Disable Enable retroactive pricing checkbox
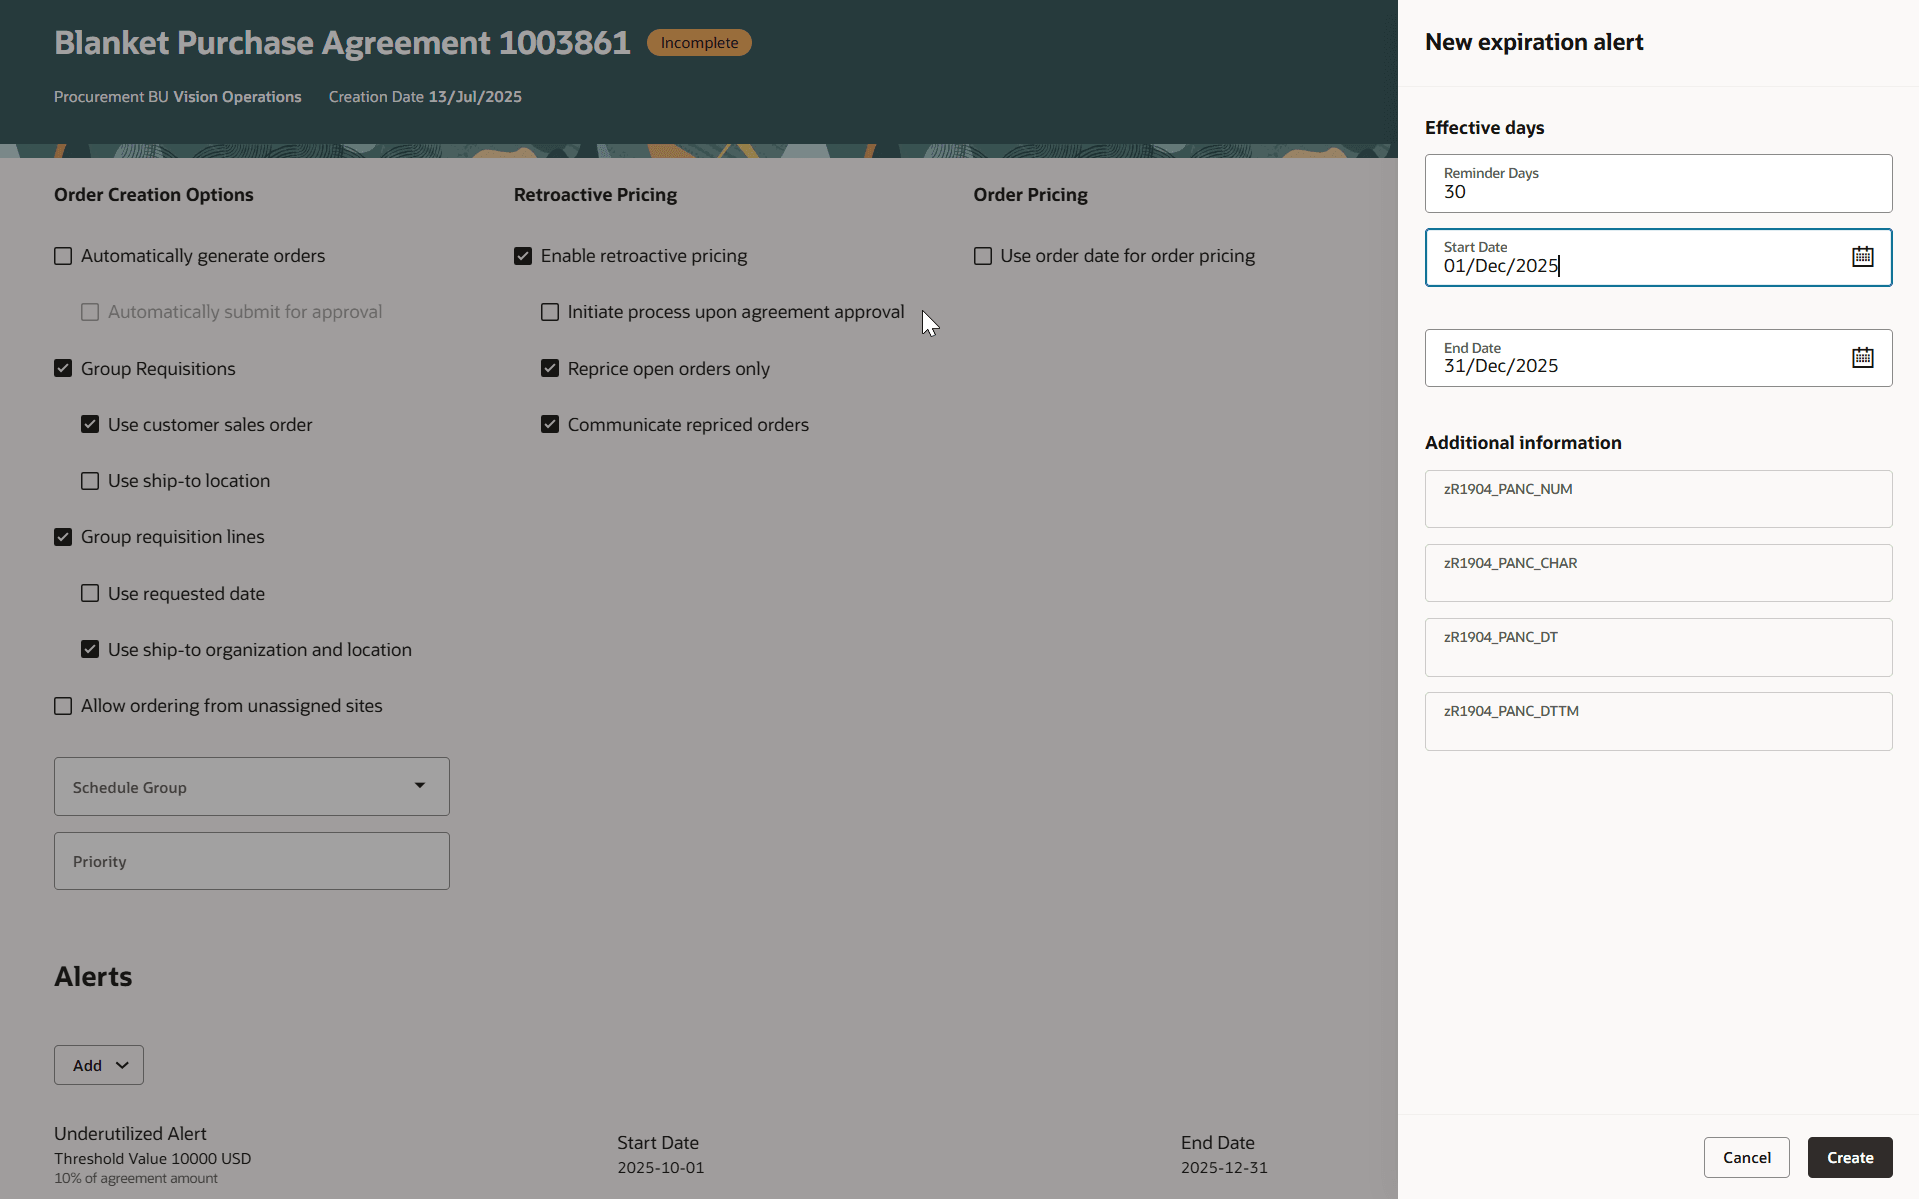 (x=523, y=256)
